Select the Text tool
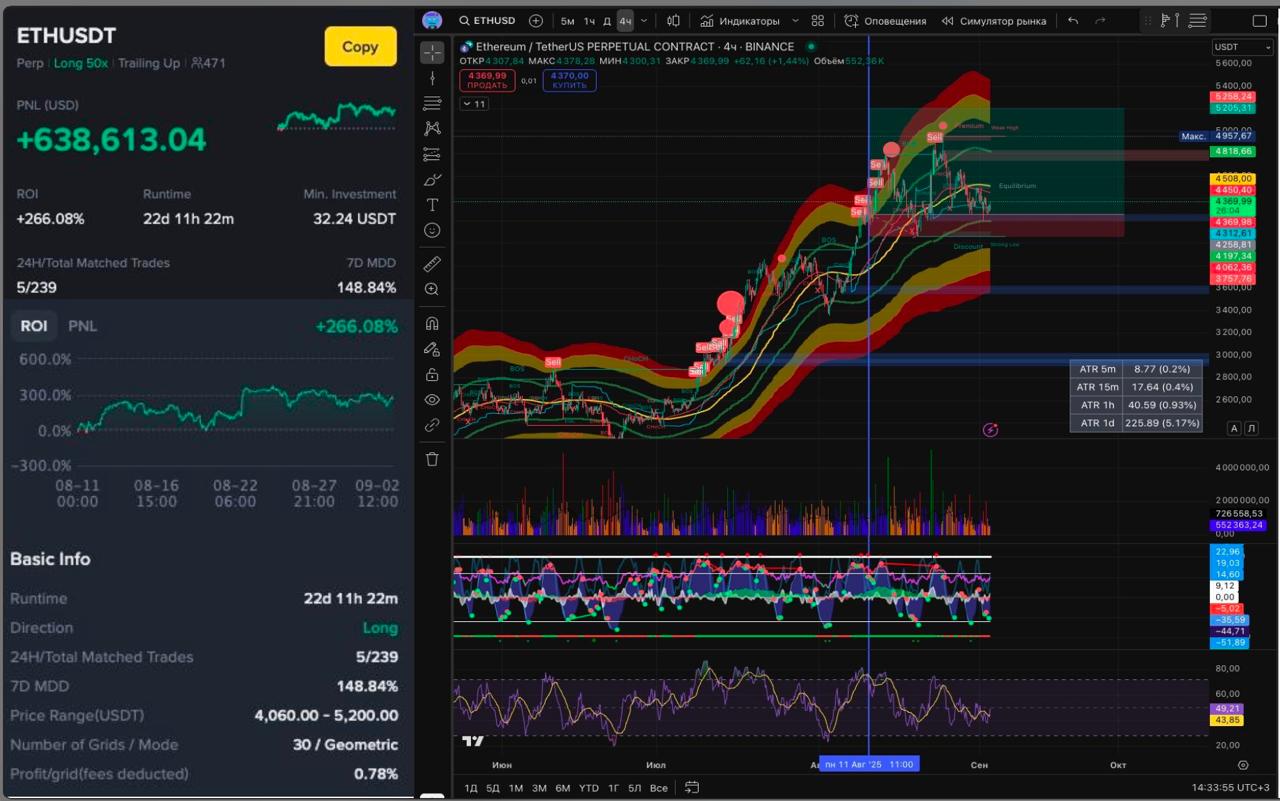This screenshot has height=801, width=1280. (x=432, y=205)
